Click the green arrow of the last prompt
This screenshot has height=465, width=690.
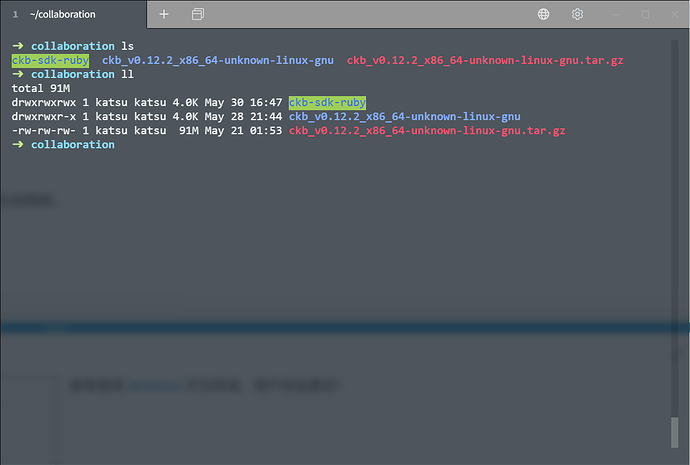pos(18,144)
